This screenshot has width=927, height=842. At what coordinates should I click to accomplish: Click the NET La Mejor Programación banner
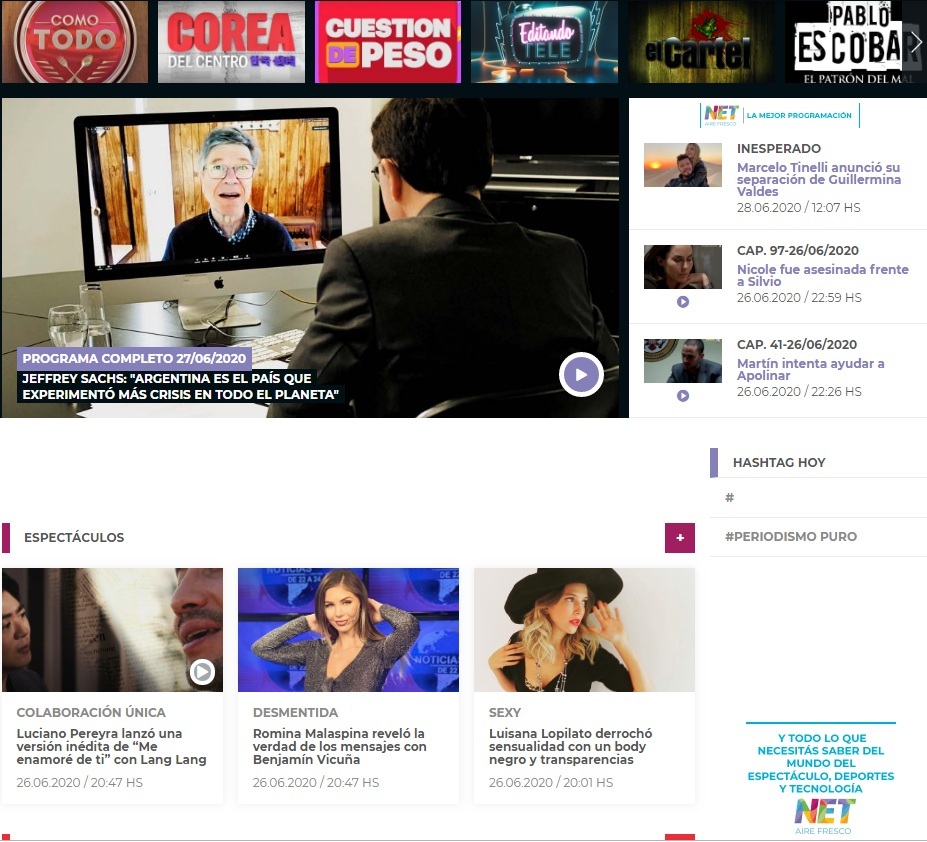[779, 115]
